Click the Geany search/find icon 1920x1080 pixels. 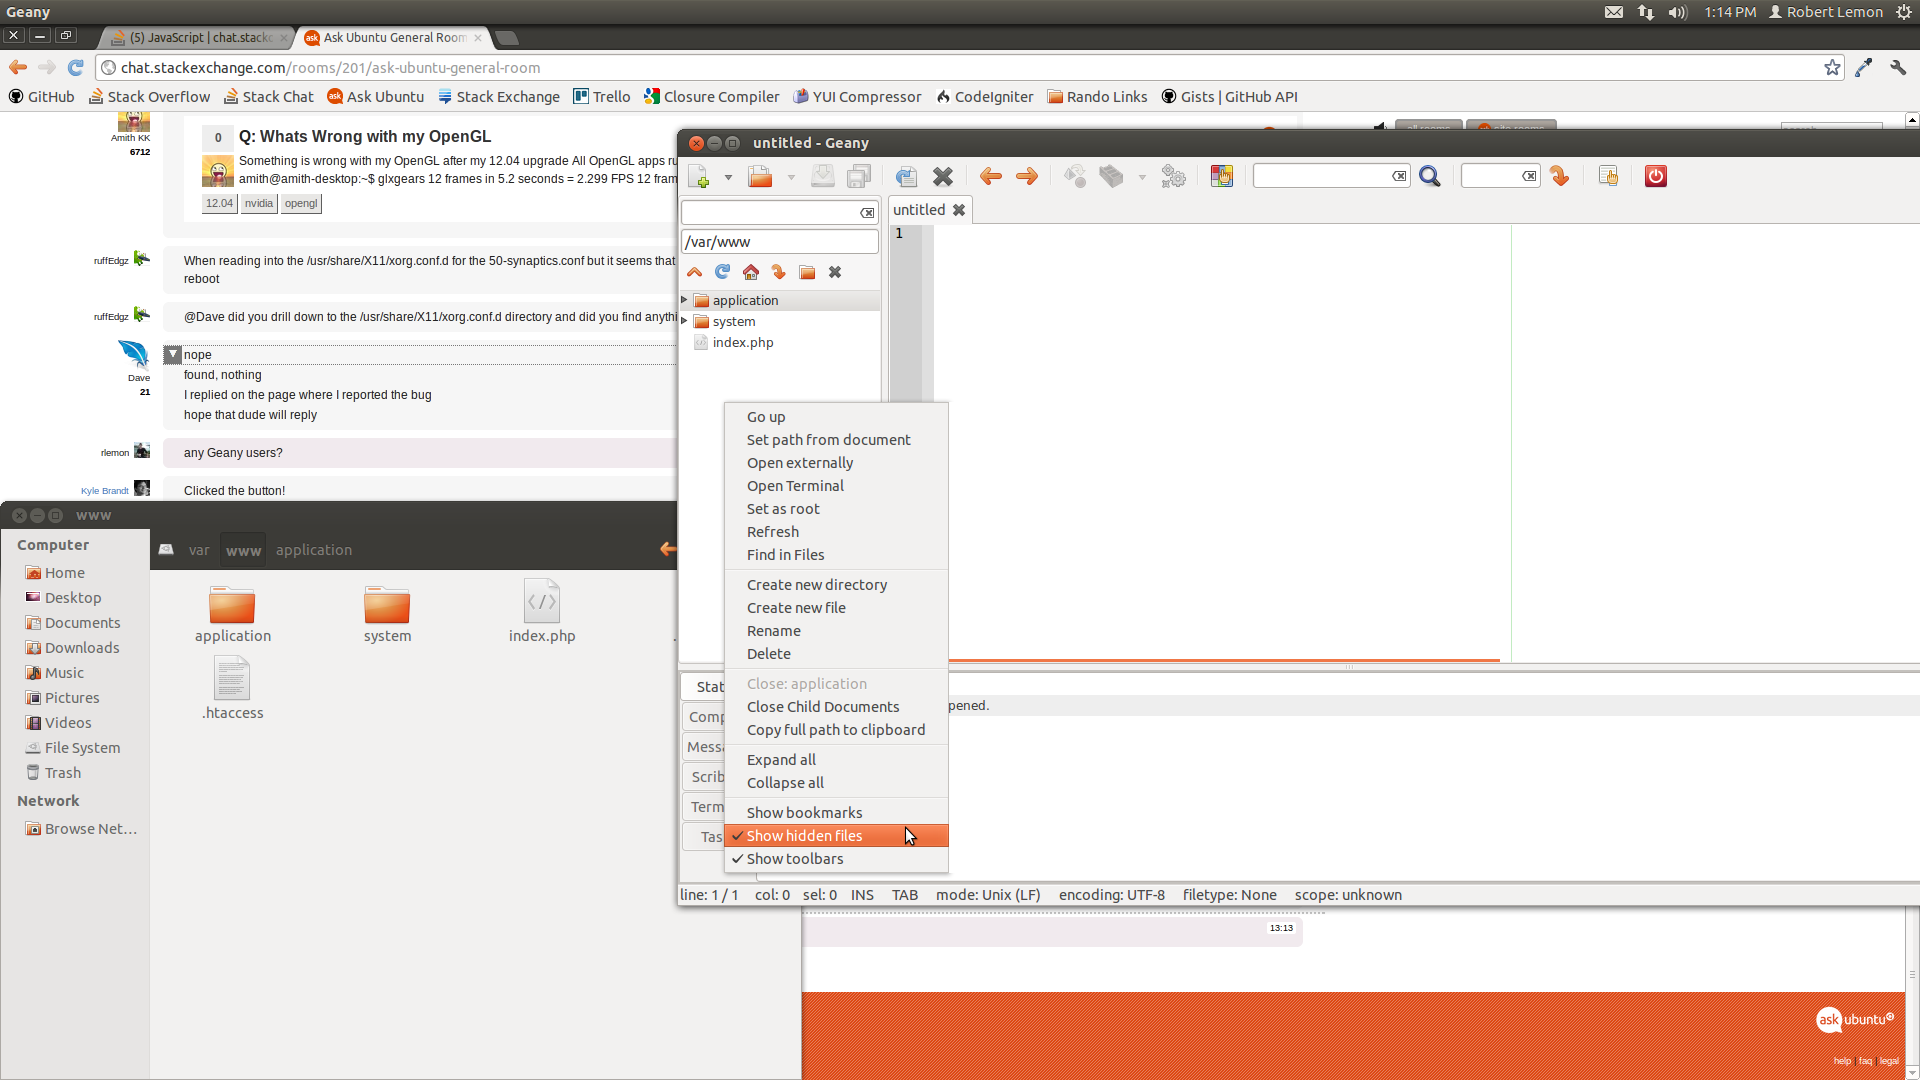[1429, 175]
